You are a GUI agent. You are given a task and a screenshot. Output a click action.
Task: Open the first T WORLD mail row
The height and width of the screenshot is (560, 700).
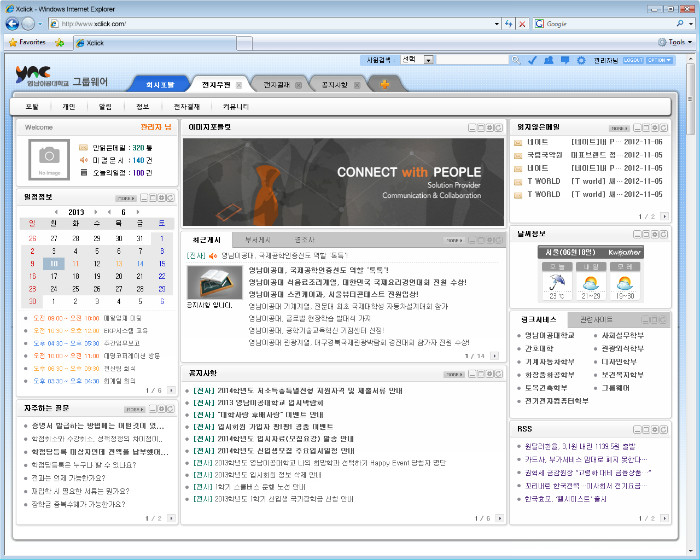[x=589, y=181]
